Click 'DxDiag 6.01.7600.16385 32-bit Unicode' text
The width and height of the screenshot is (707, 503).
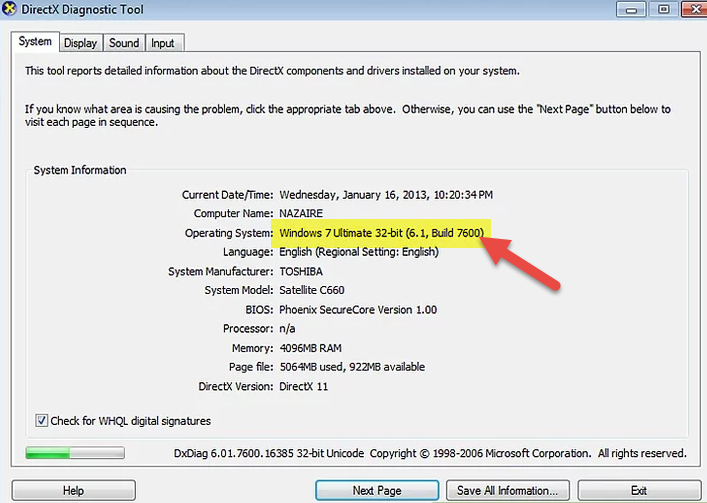point(269,453)
